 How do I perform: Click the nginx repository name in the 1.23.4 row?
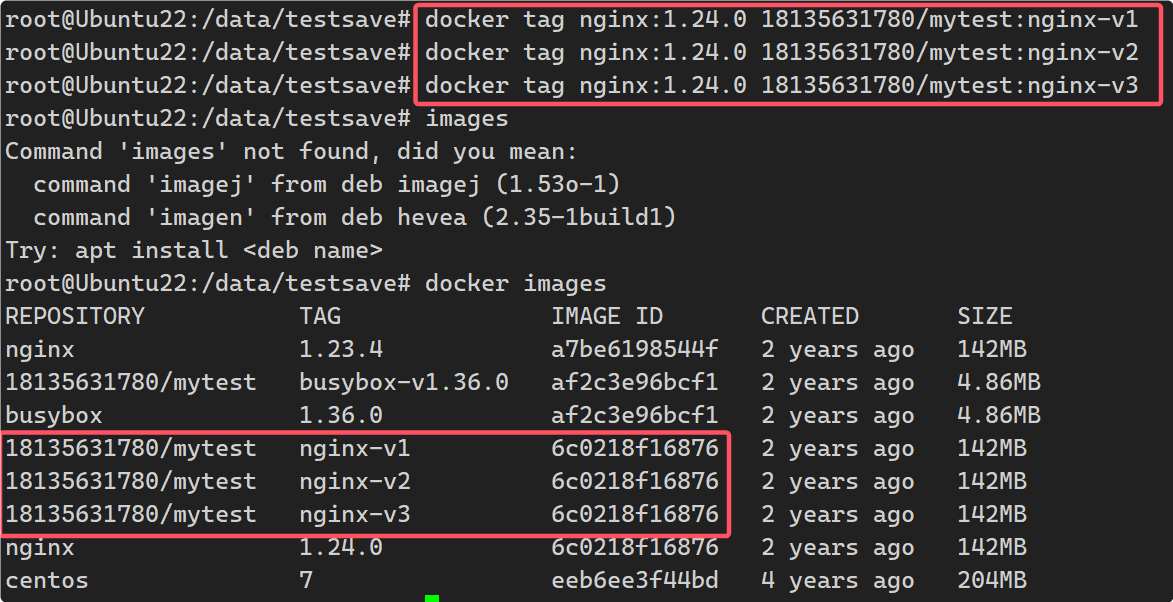(40, 349)
